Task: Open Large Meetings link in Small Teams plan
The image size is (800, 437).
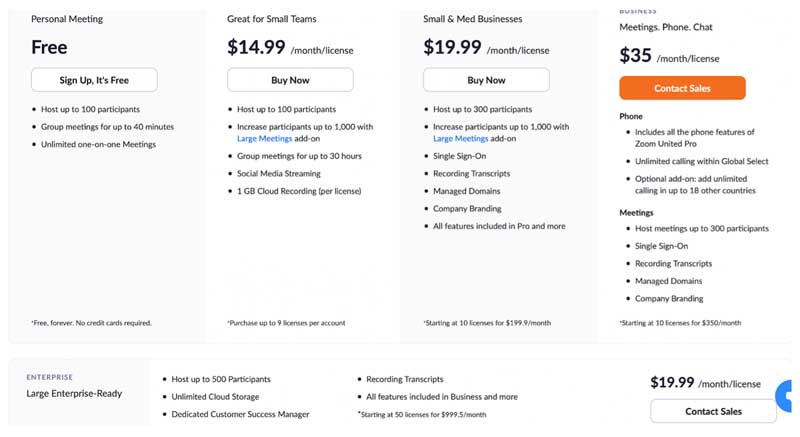Action: tap(264, 139)
